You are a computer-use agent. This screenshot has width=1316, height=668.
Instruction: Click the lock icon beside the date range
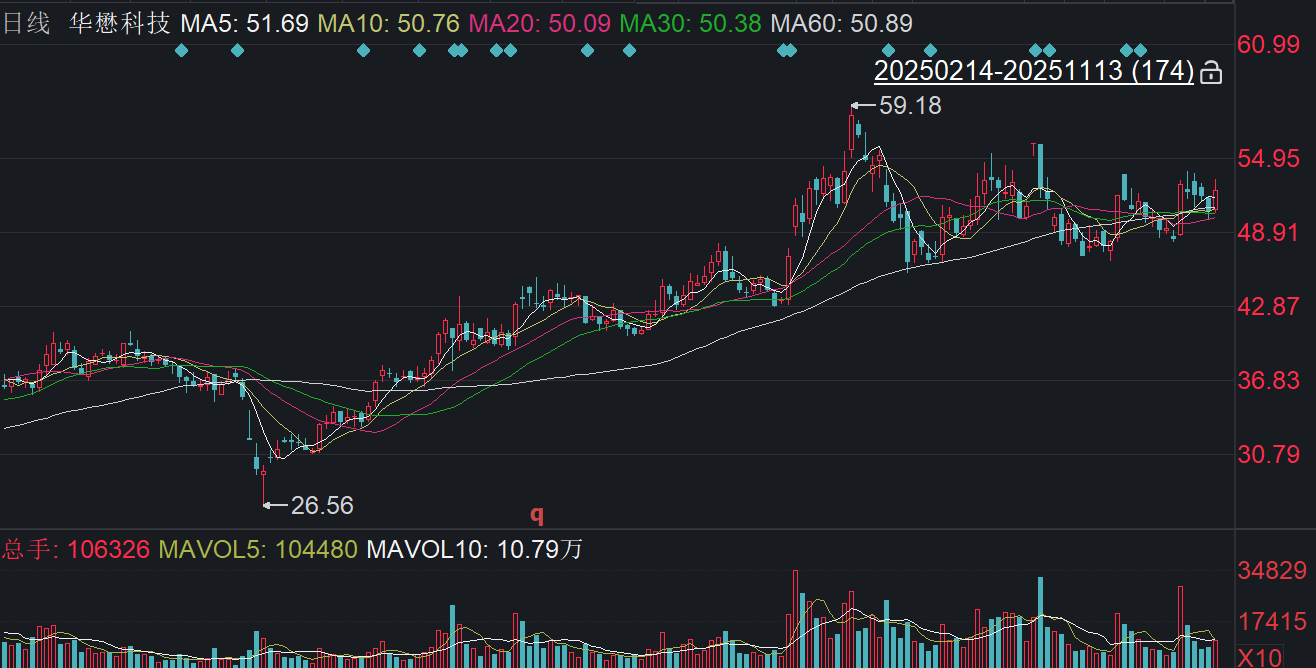[x=1210, y=72]
